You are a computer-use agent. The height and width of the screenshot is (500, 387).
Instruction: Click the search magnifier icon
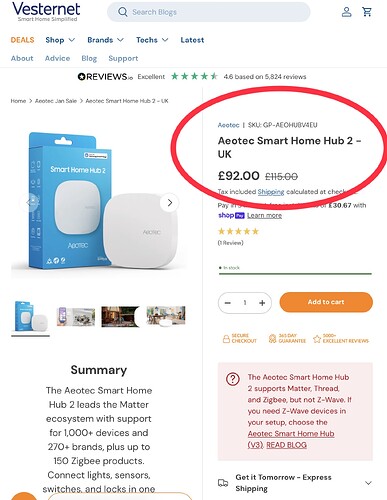pos(123,12)
